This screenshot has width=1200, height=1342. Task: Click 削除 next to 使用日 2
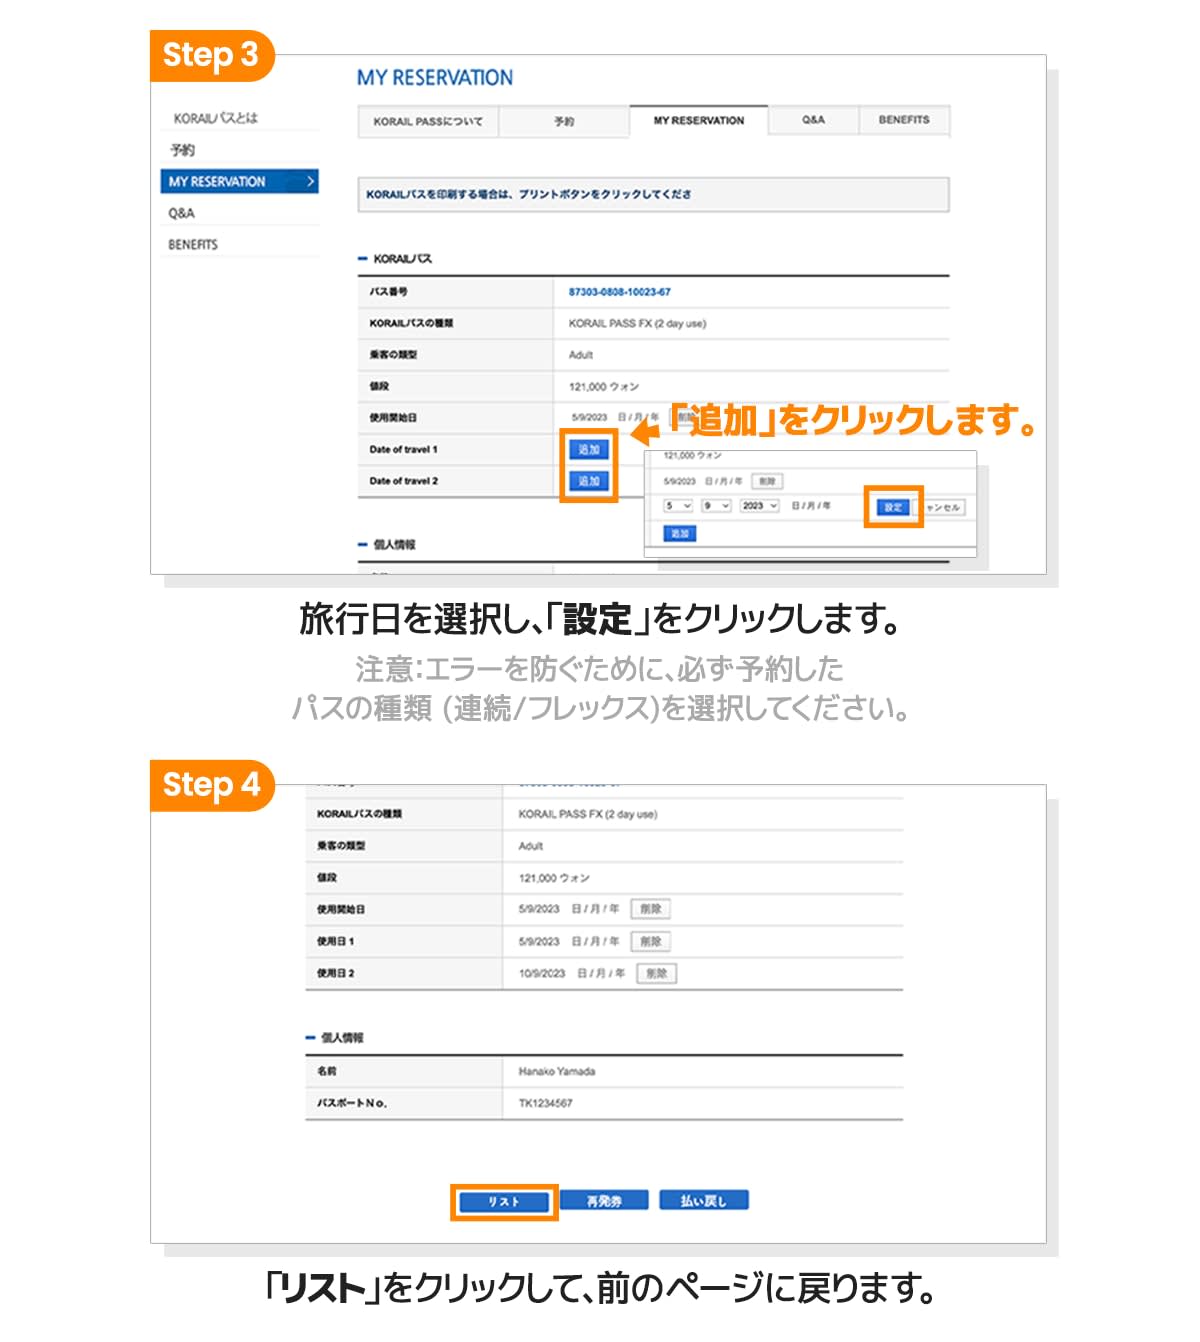pos(656,973)
